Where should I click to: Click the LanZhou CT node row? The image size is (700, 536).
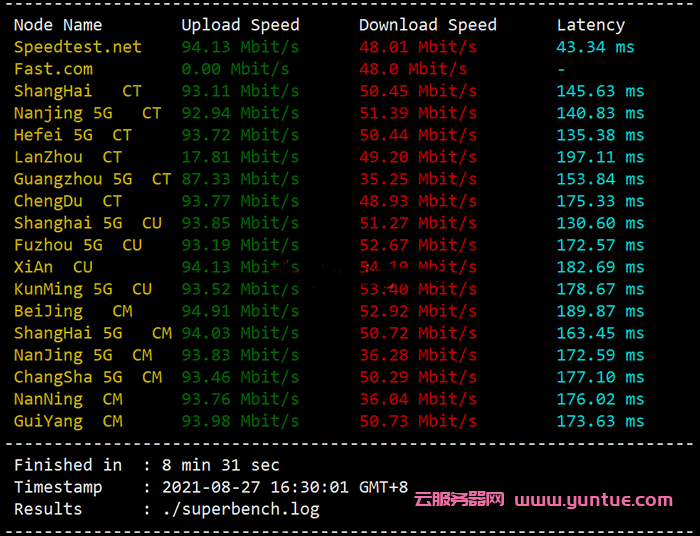[x=68, y=157]
